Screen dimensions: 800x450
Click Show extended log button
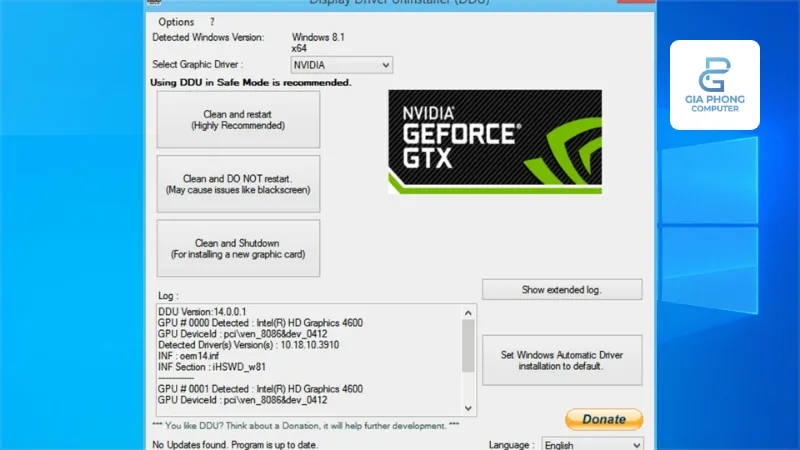click(x=562, y=289)
